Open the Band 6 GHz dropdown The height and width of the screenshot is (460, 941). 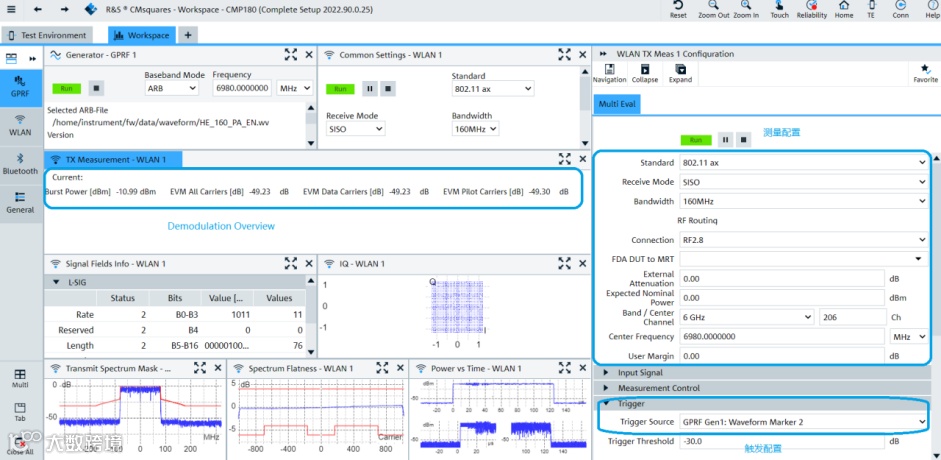(x=747, y=317)
